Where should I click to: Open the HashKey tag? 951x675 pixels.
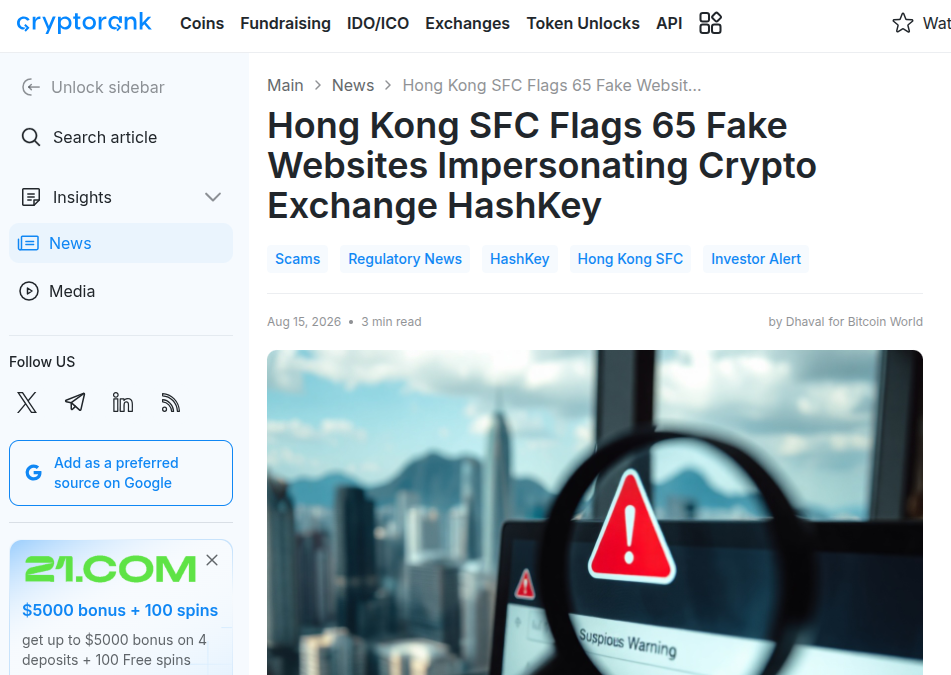pyautogui.click(x=520, y=259)
